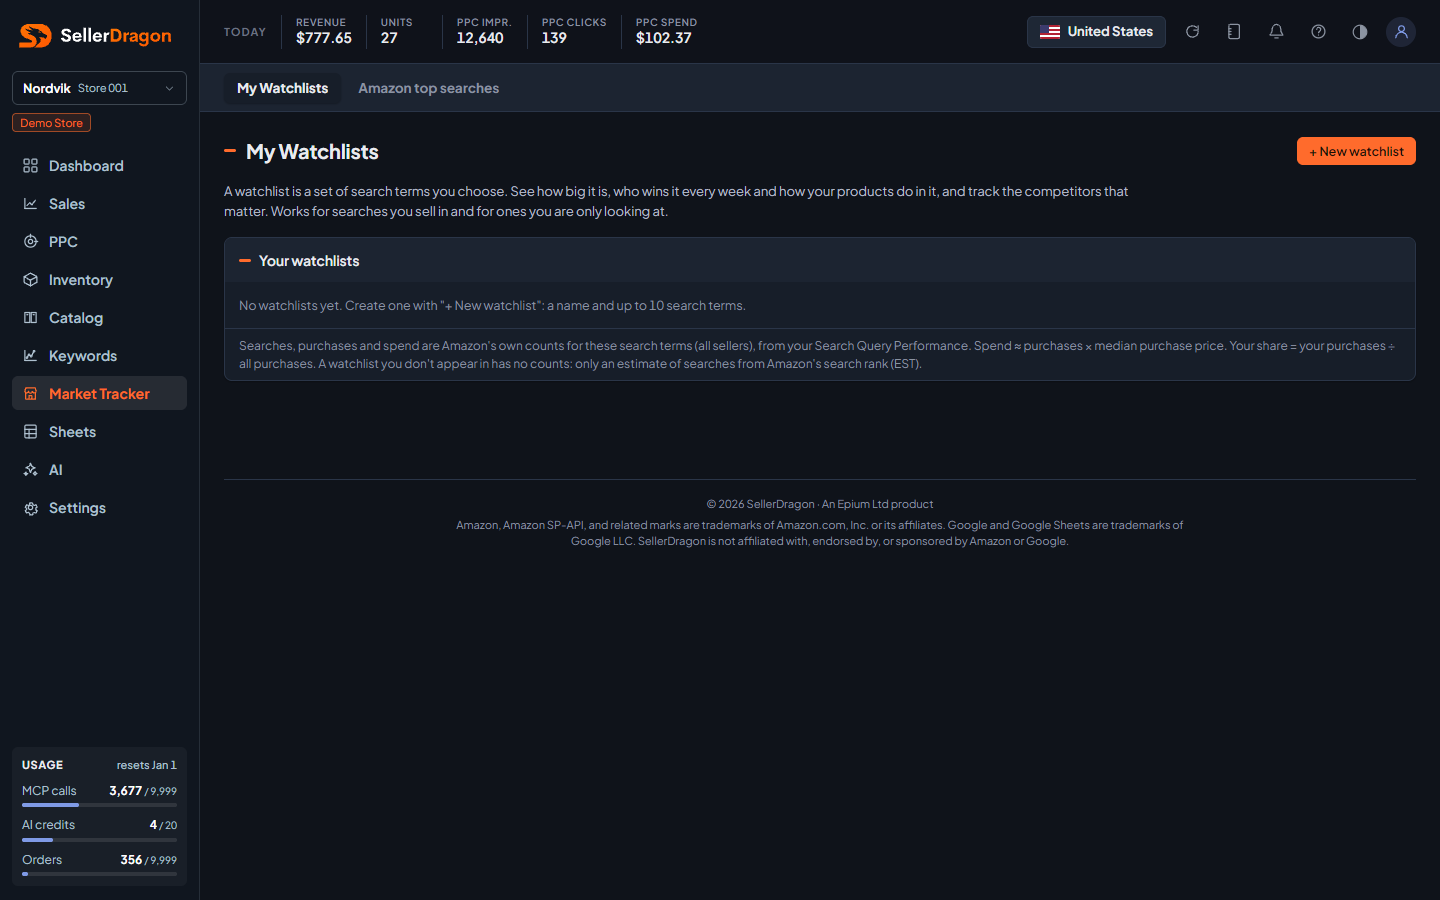Collapse the My Watchlists heading section

(x=230, y=151)
